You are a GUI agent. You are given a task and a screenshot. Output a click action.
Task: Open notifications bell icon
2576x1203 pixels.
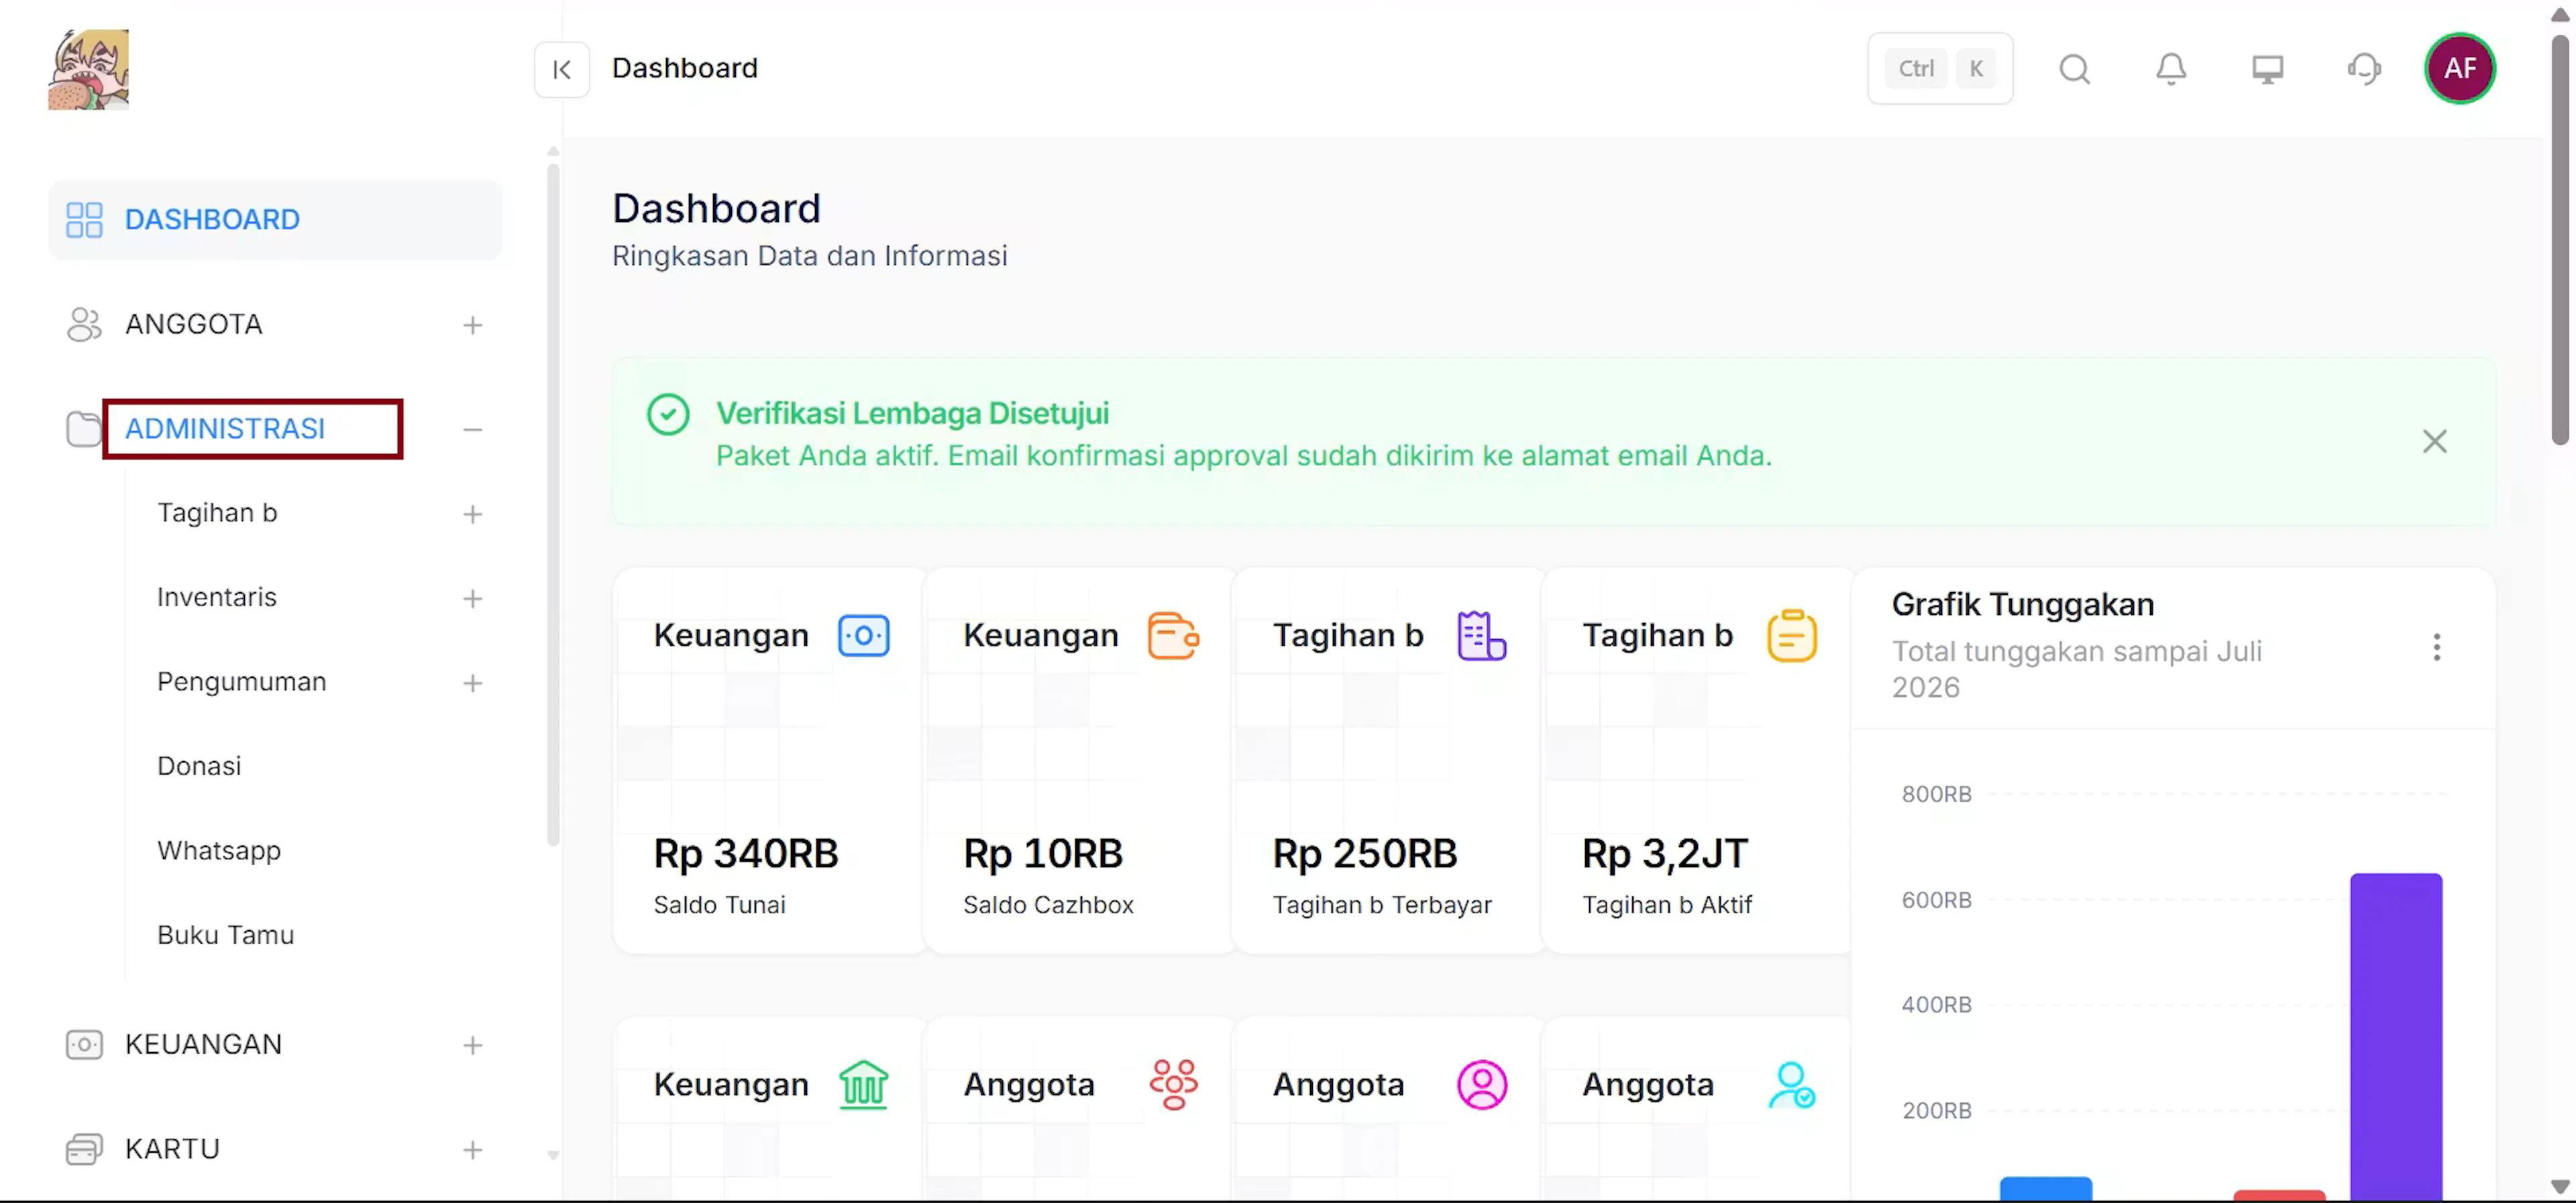tap(2171, 69)
